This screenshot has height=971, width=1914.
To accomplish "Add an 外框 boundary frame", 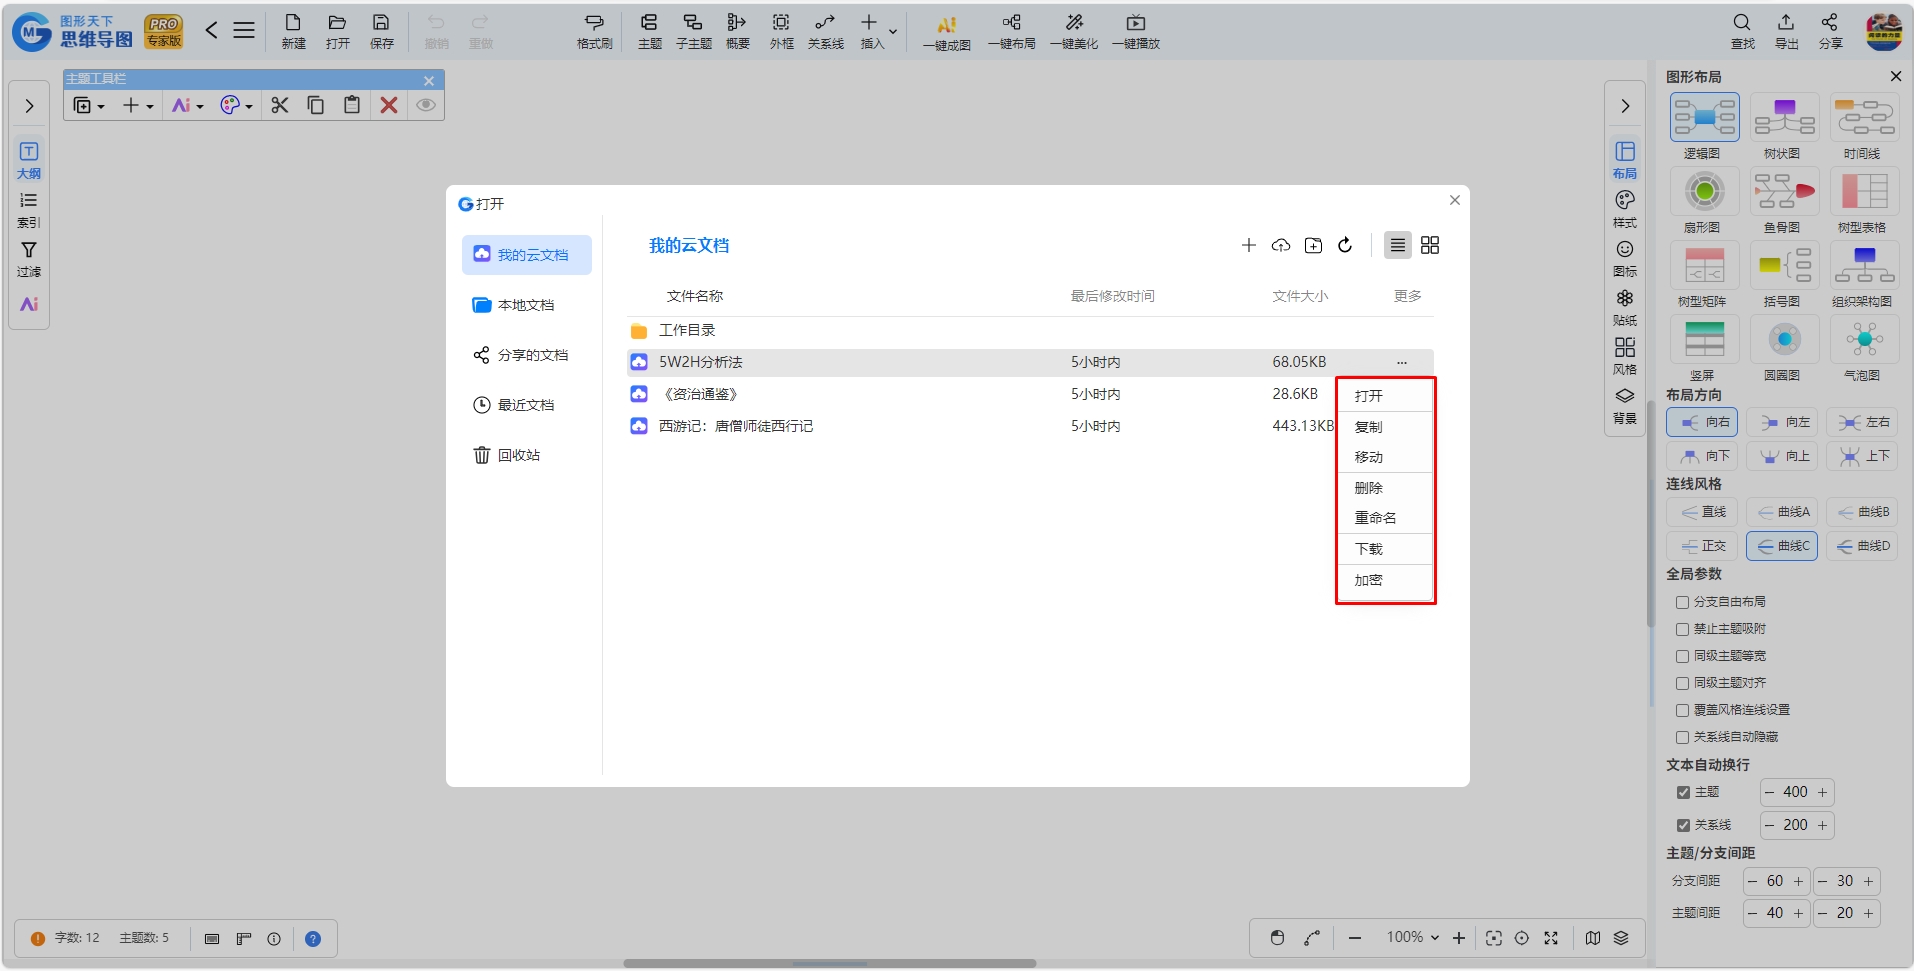I will tap(781, 31).
